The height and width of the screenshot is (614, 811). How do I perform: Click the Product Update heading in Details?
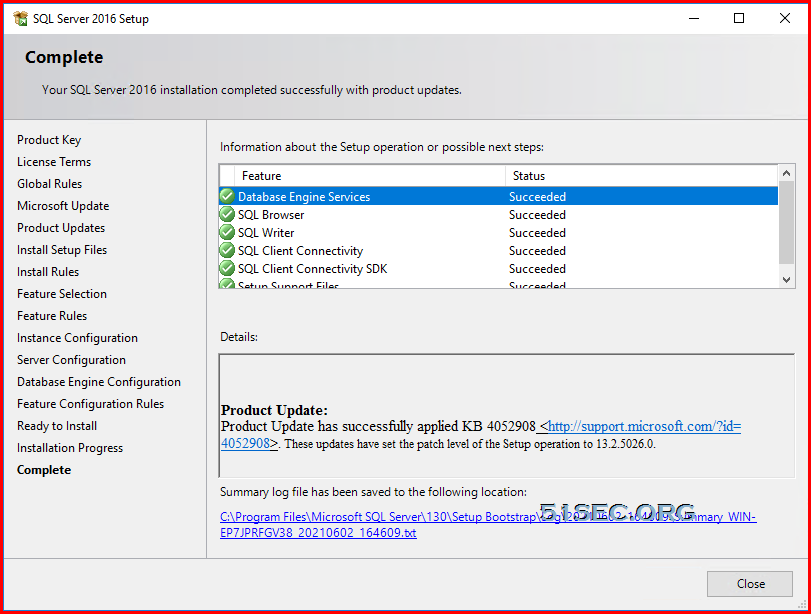point(275,410)
